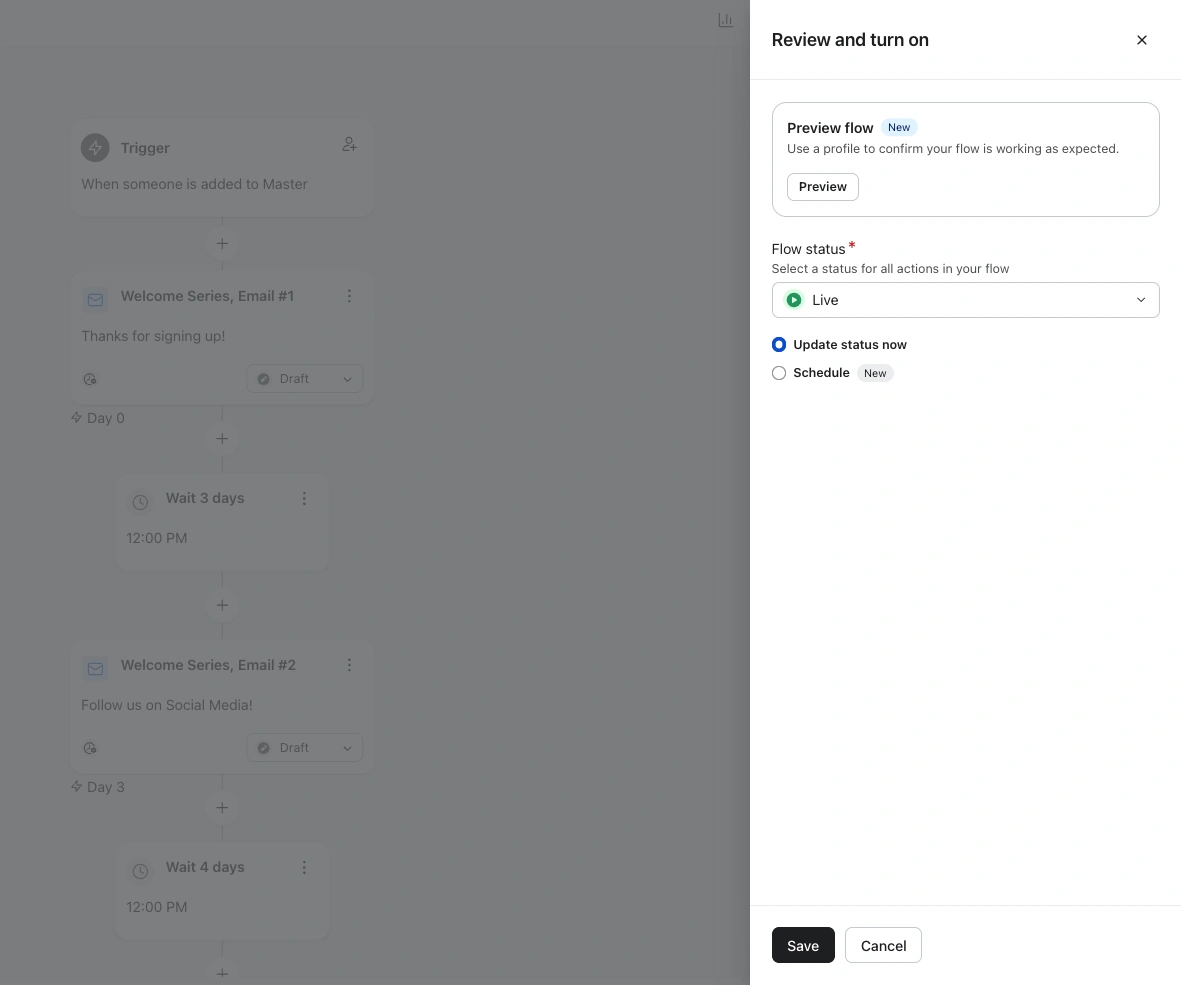Click the clock icon on Wait 4 days

(x=140, y=871)
